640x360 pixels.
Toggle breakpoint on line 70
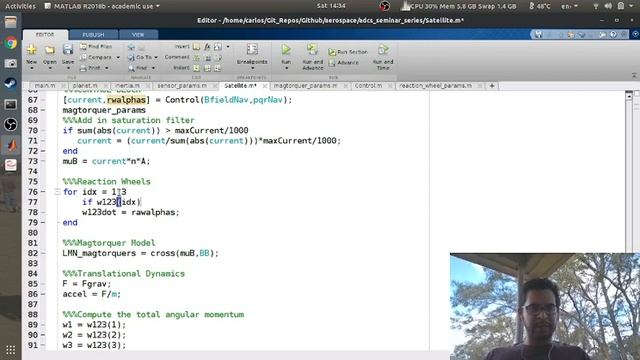(x=43, y=131)
